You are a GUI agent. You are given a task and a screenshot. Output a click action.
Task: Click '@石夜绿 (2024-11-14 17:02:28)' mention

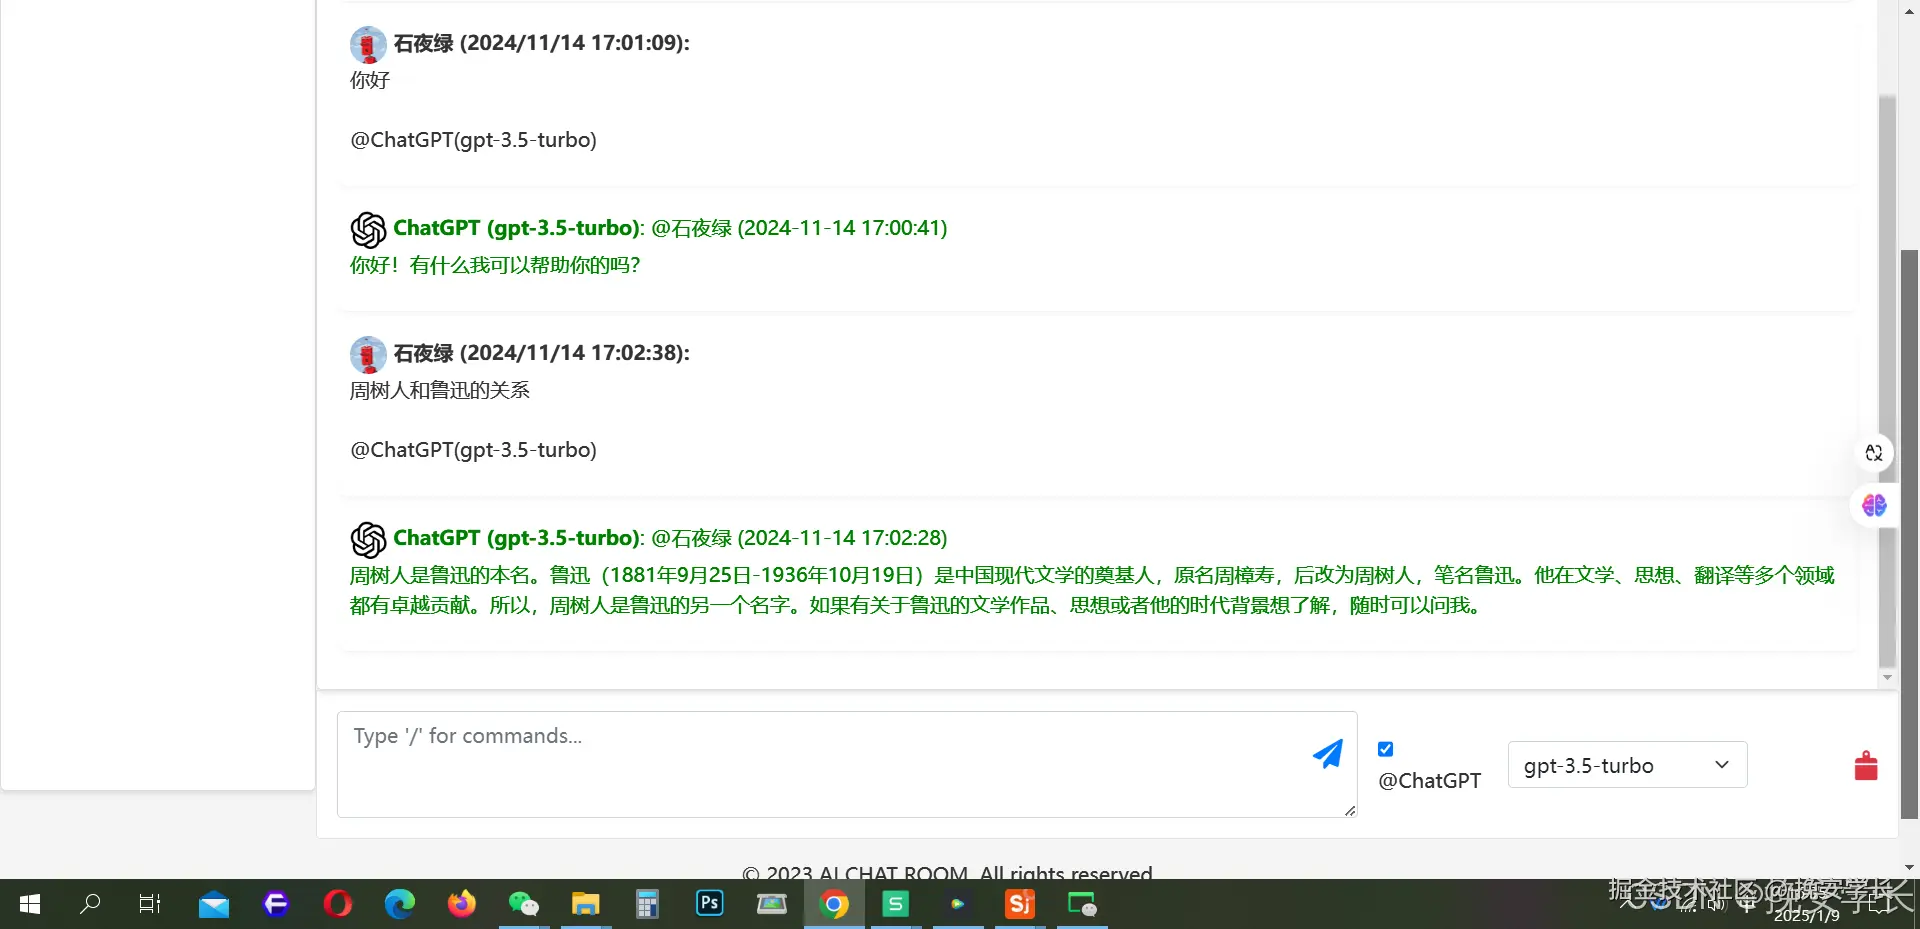tap(799, 538)
